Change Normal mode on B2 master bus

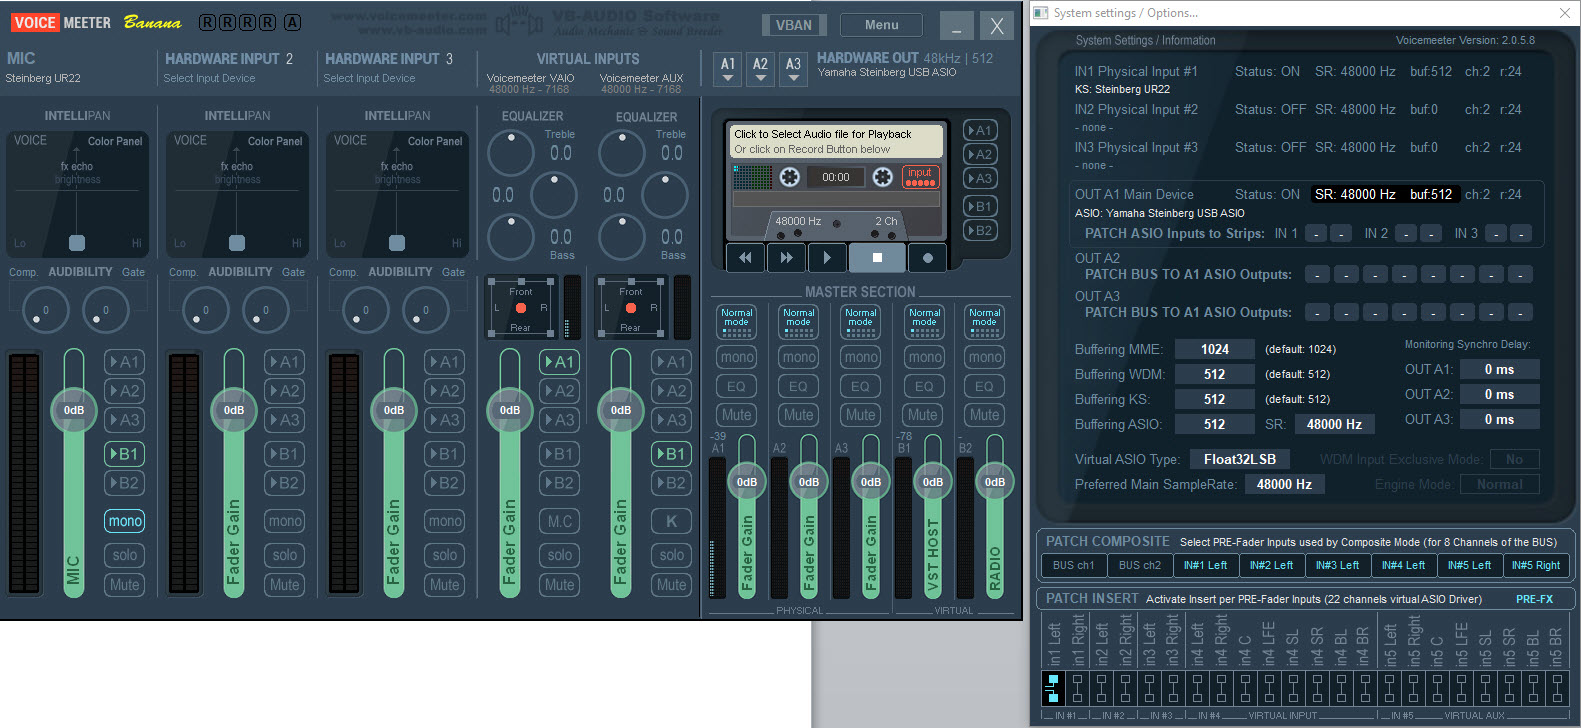click(985, 321)
